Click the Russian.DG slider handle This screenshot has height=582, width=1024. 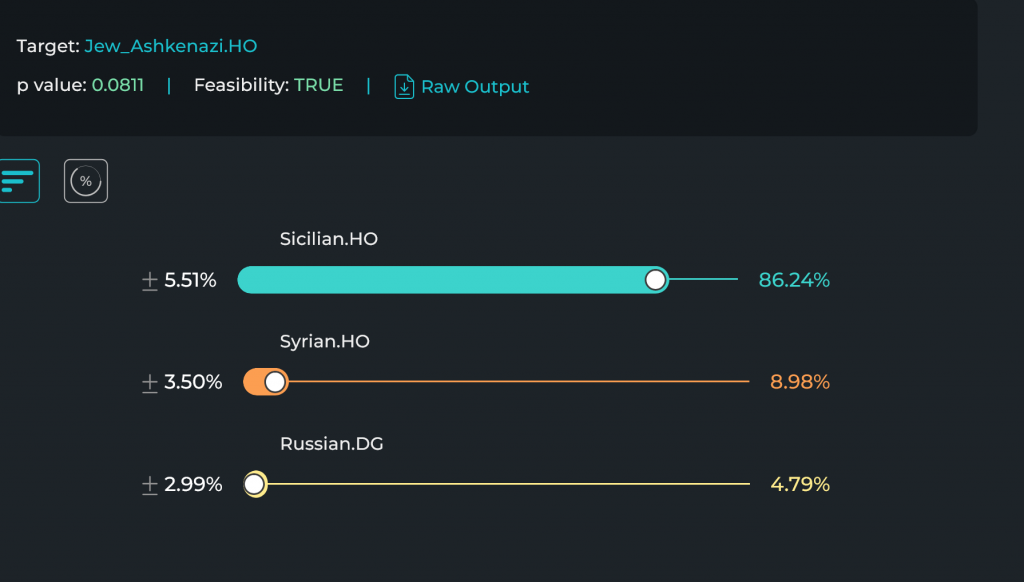[255, 484]
